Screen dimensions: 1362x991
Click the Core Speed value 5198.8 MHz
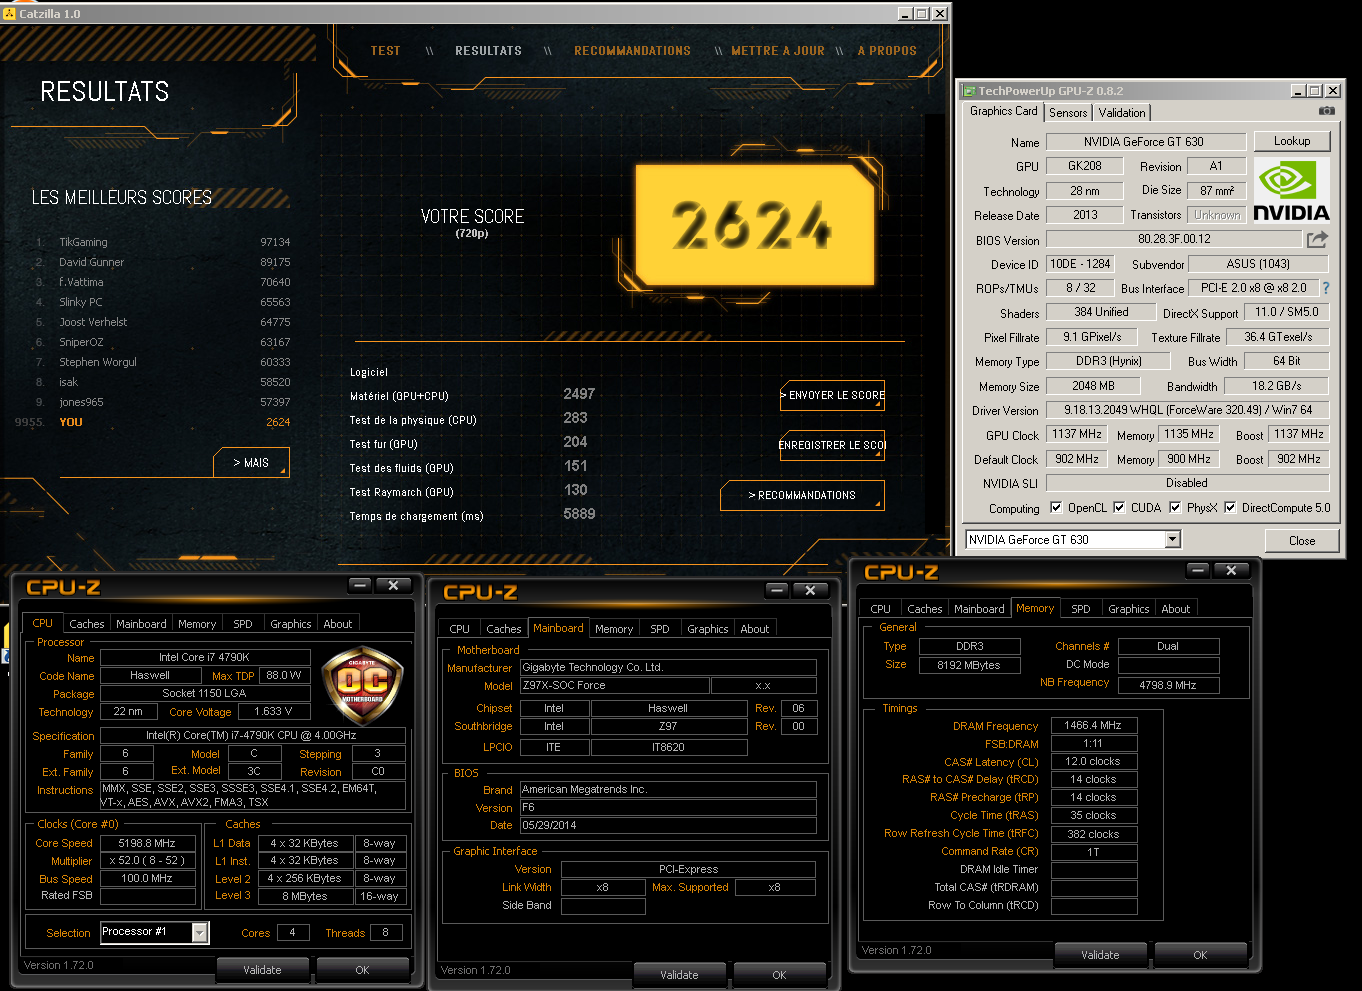[x=147, y=843]
